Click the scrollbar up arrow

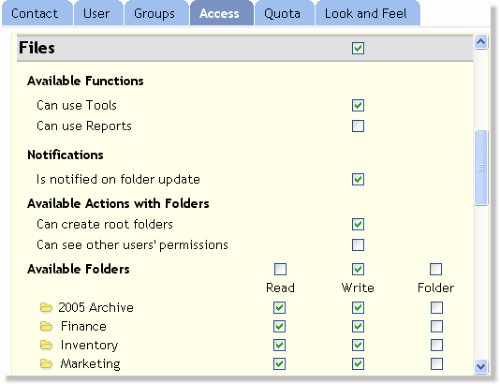[x=481, y=42]
